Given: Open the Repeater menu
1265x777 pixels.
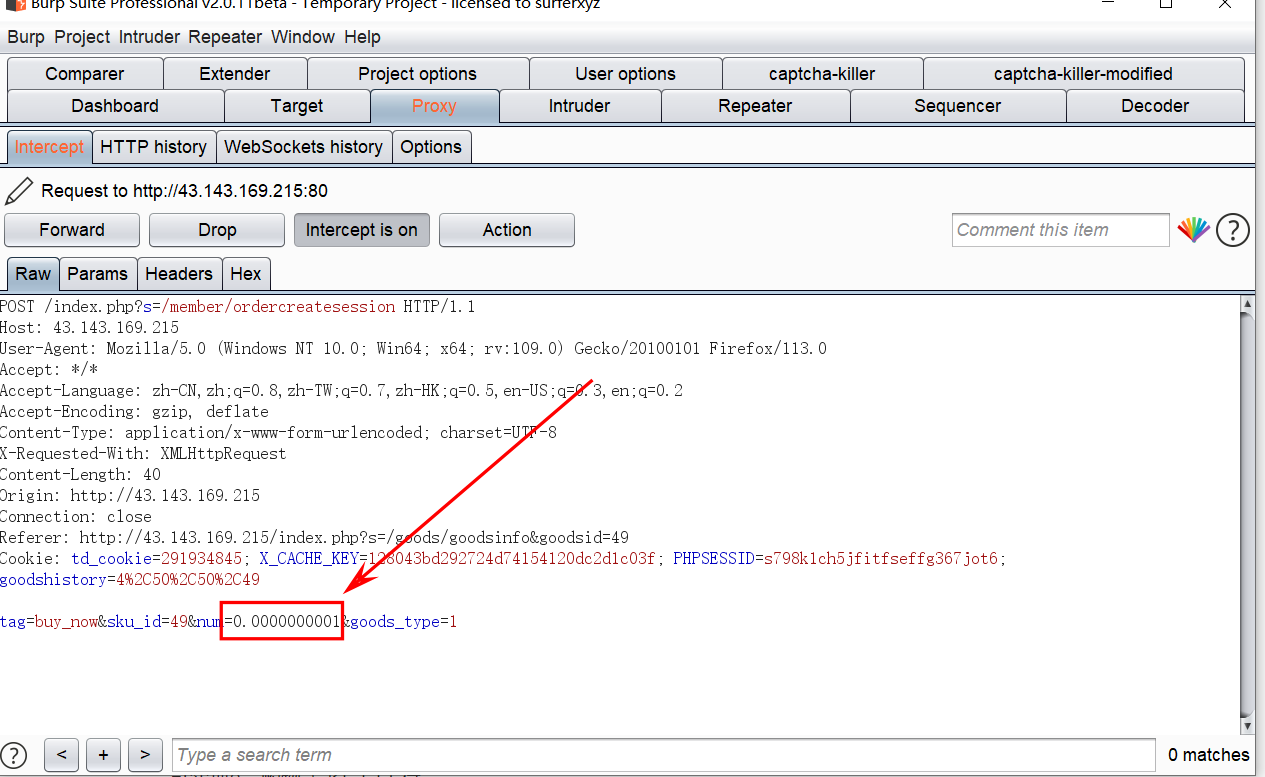Looking at the screenshot, I should click(225, 37).
